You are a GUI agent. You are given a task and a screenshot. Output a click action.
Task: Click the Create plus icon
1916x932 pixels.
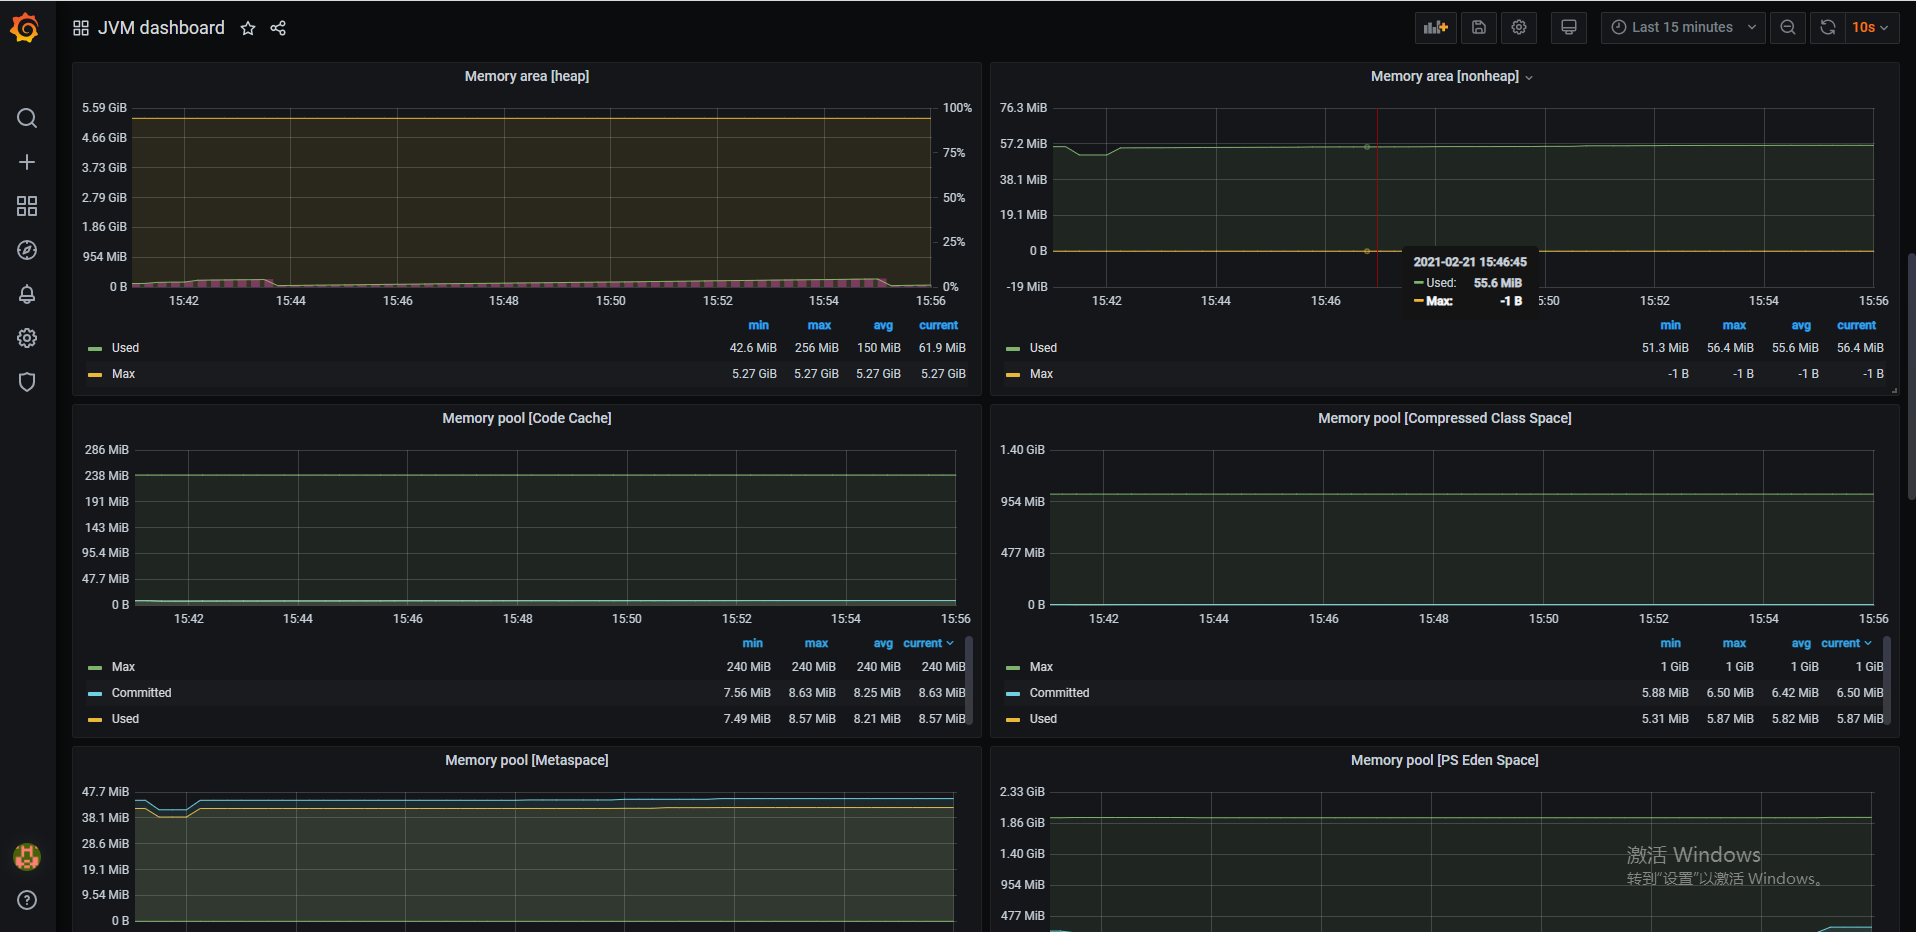point(27,162)
